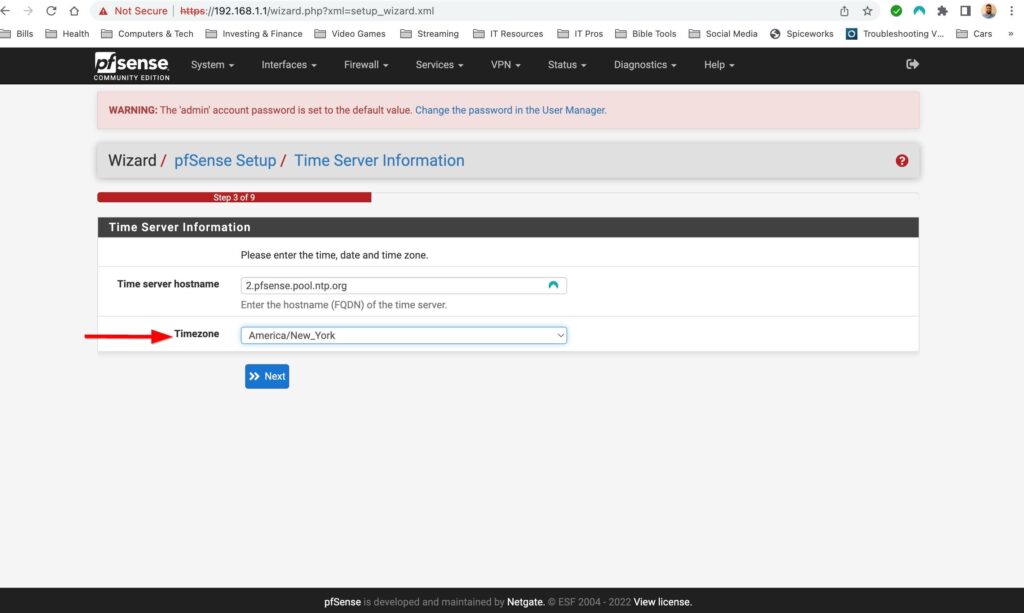Open the Extensions puzzle piece menu
The height and width of the screenshot is (613, 1024).
coord(942,11)
